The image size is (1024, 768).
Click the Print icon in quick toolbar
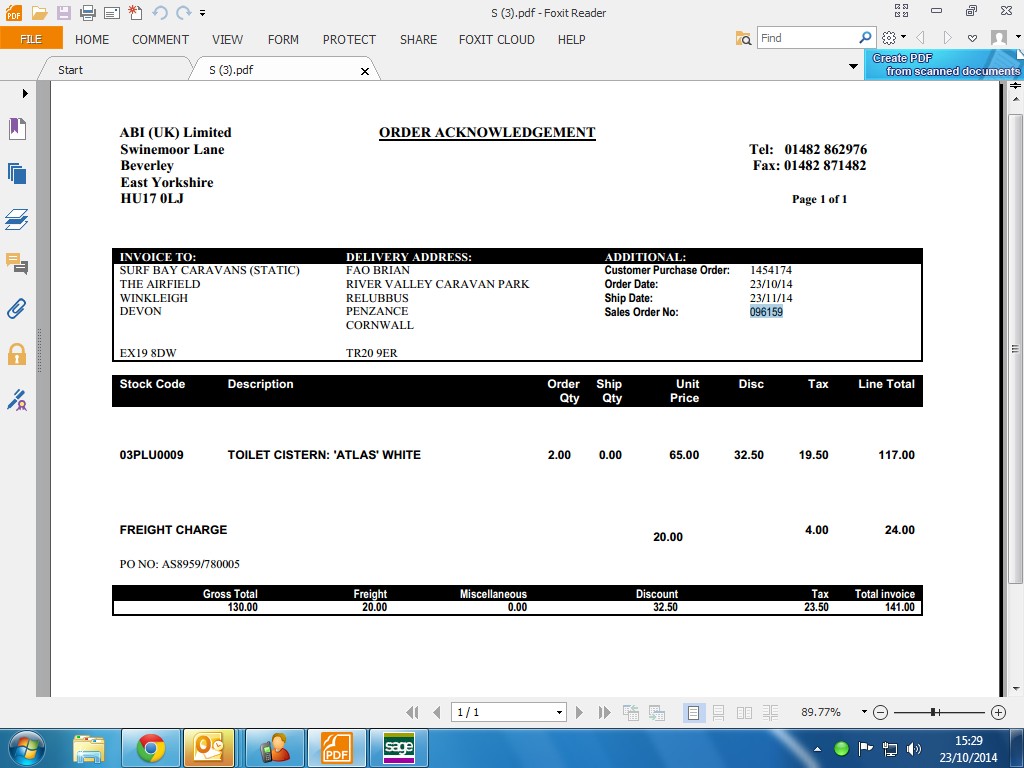pyautogui.click(x=87, y=13)
